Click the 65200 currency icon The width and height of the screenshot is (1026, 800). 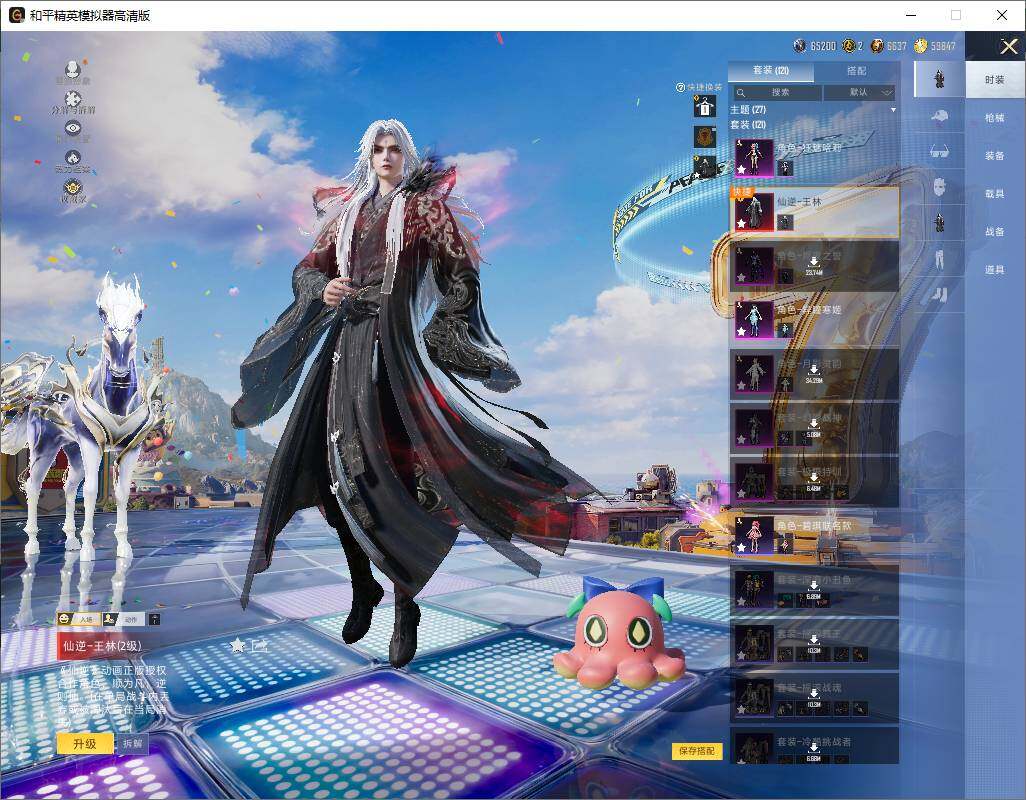(x=800, y=46)
